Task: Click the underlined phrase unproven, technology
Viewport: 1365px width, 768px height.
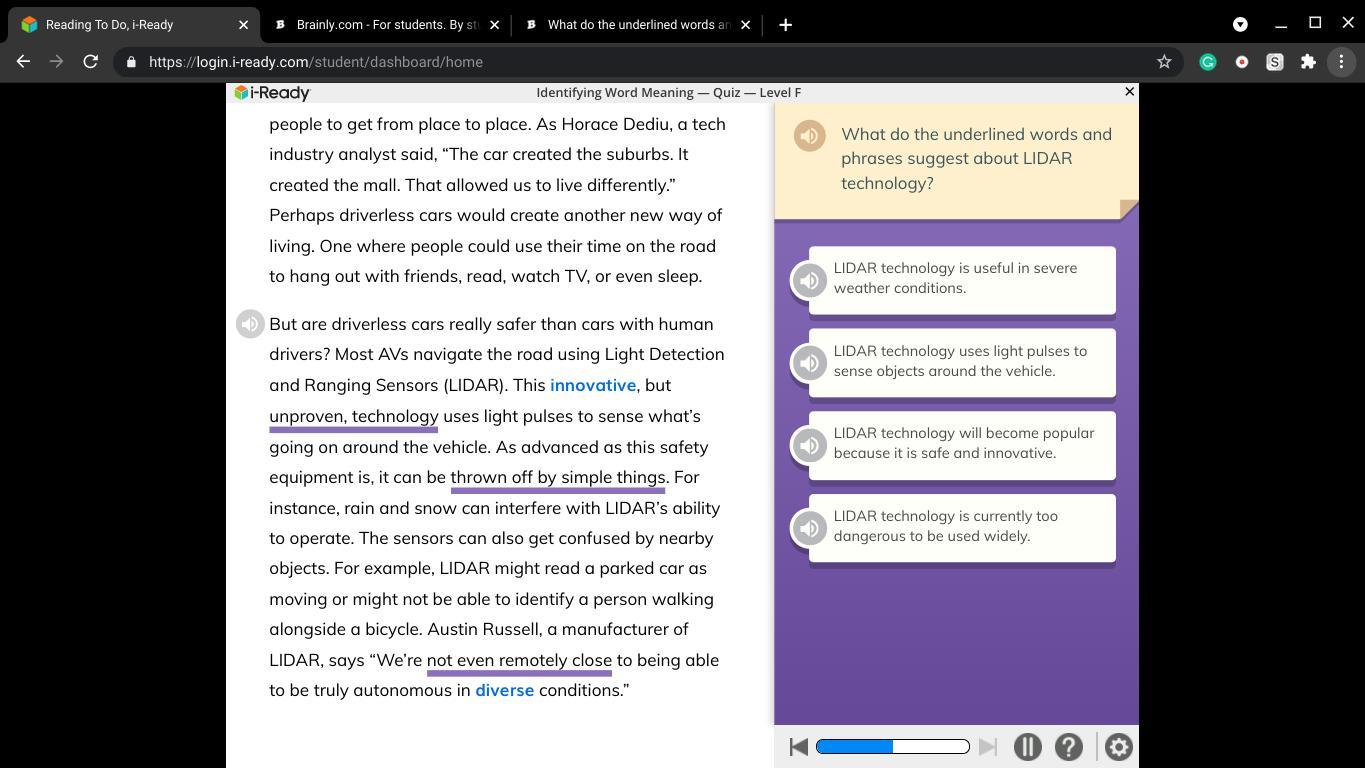Action: [354, 416]
